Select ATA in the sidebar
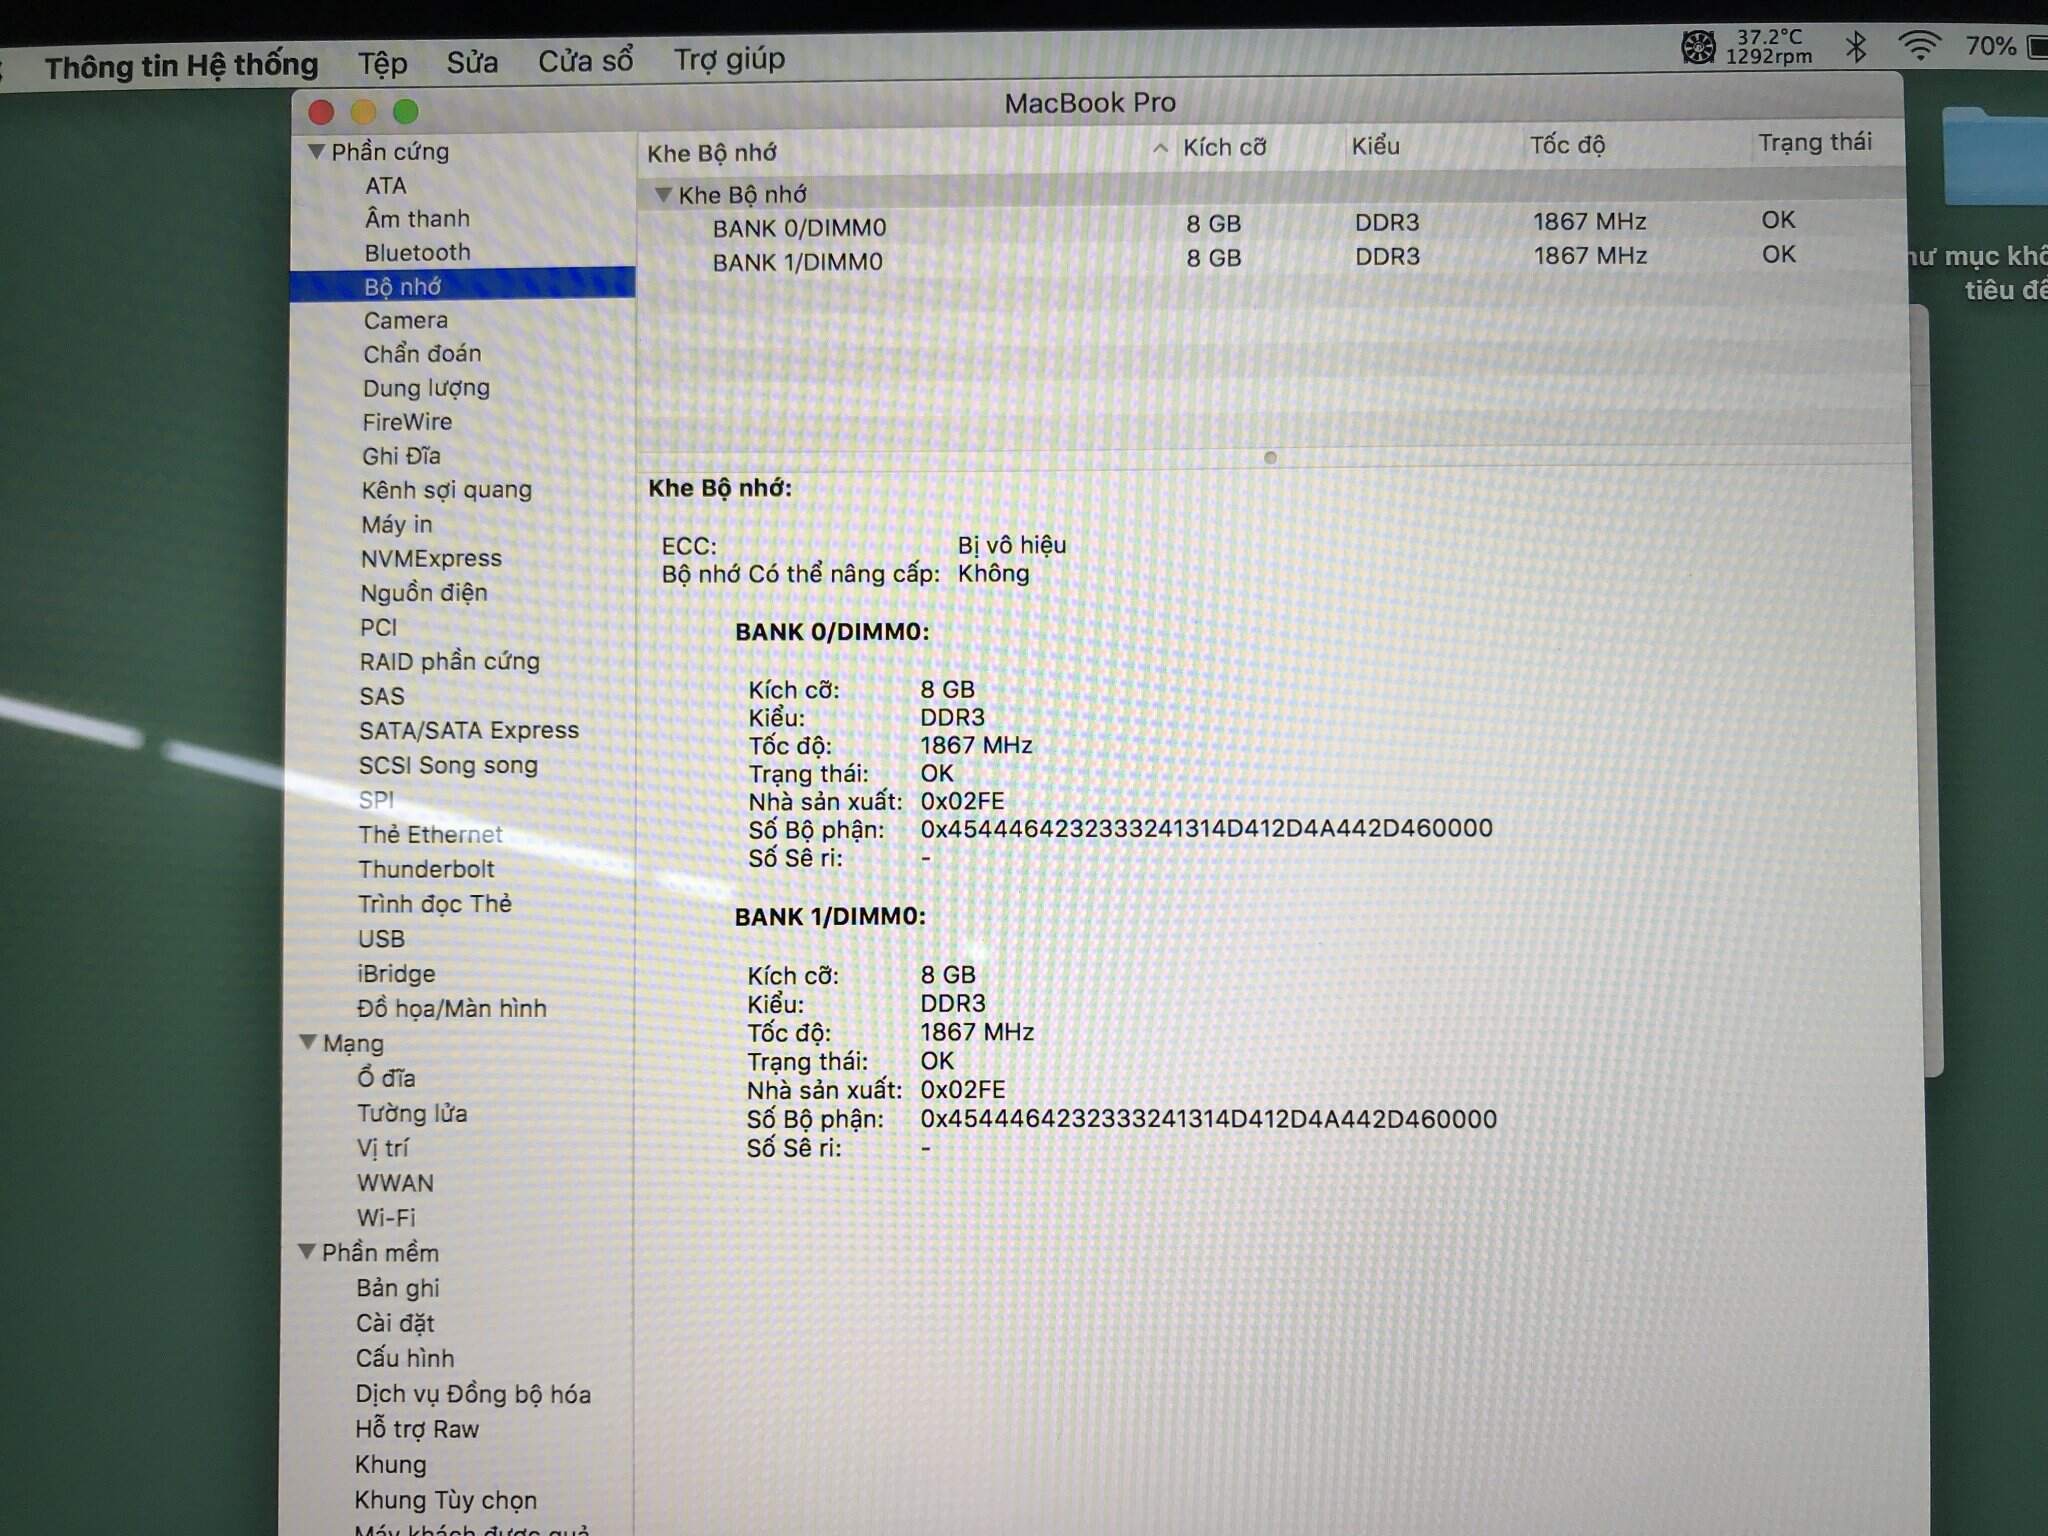 pos(385,186)
